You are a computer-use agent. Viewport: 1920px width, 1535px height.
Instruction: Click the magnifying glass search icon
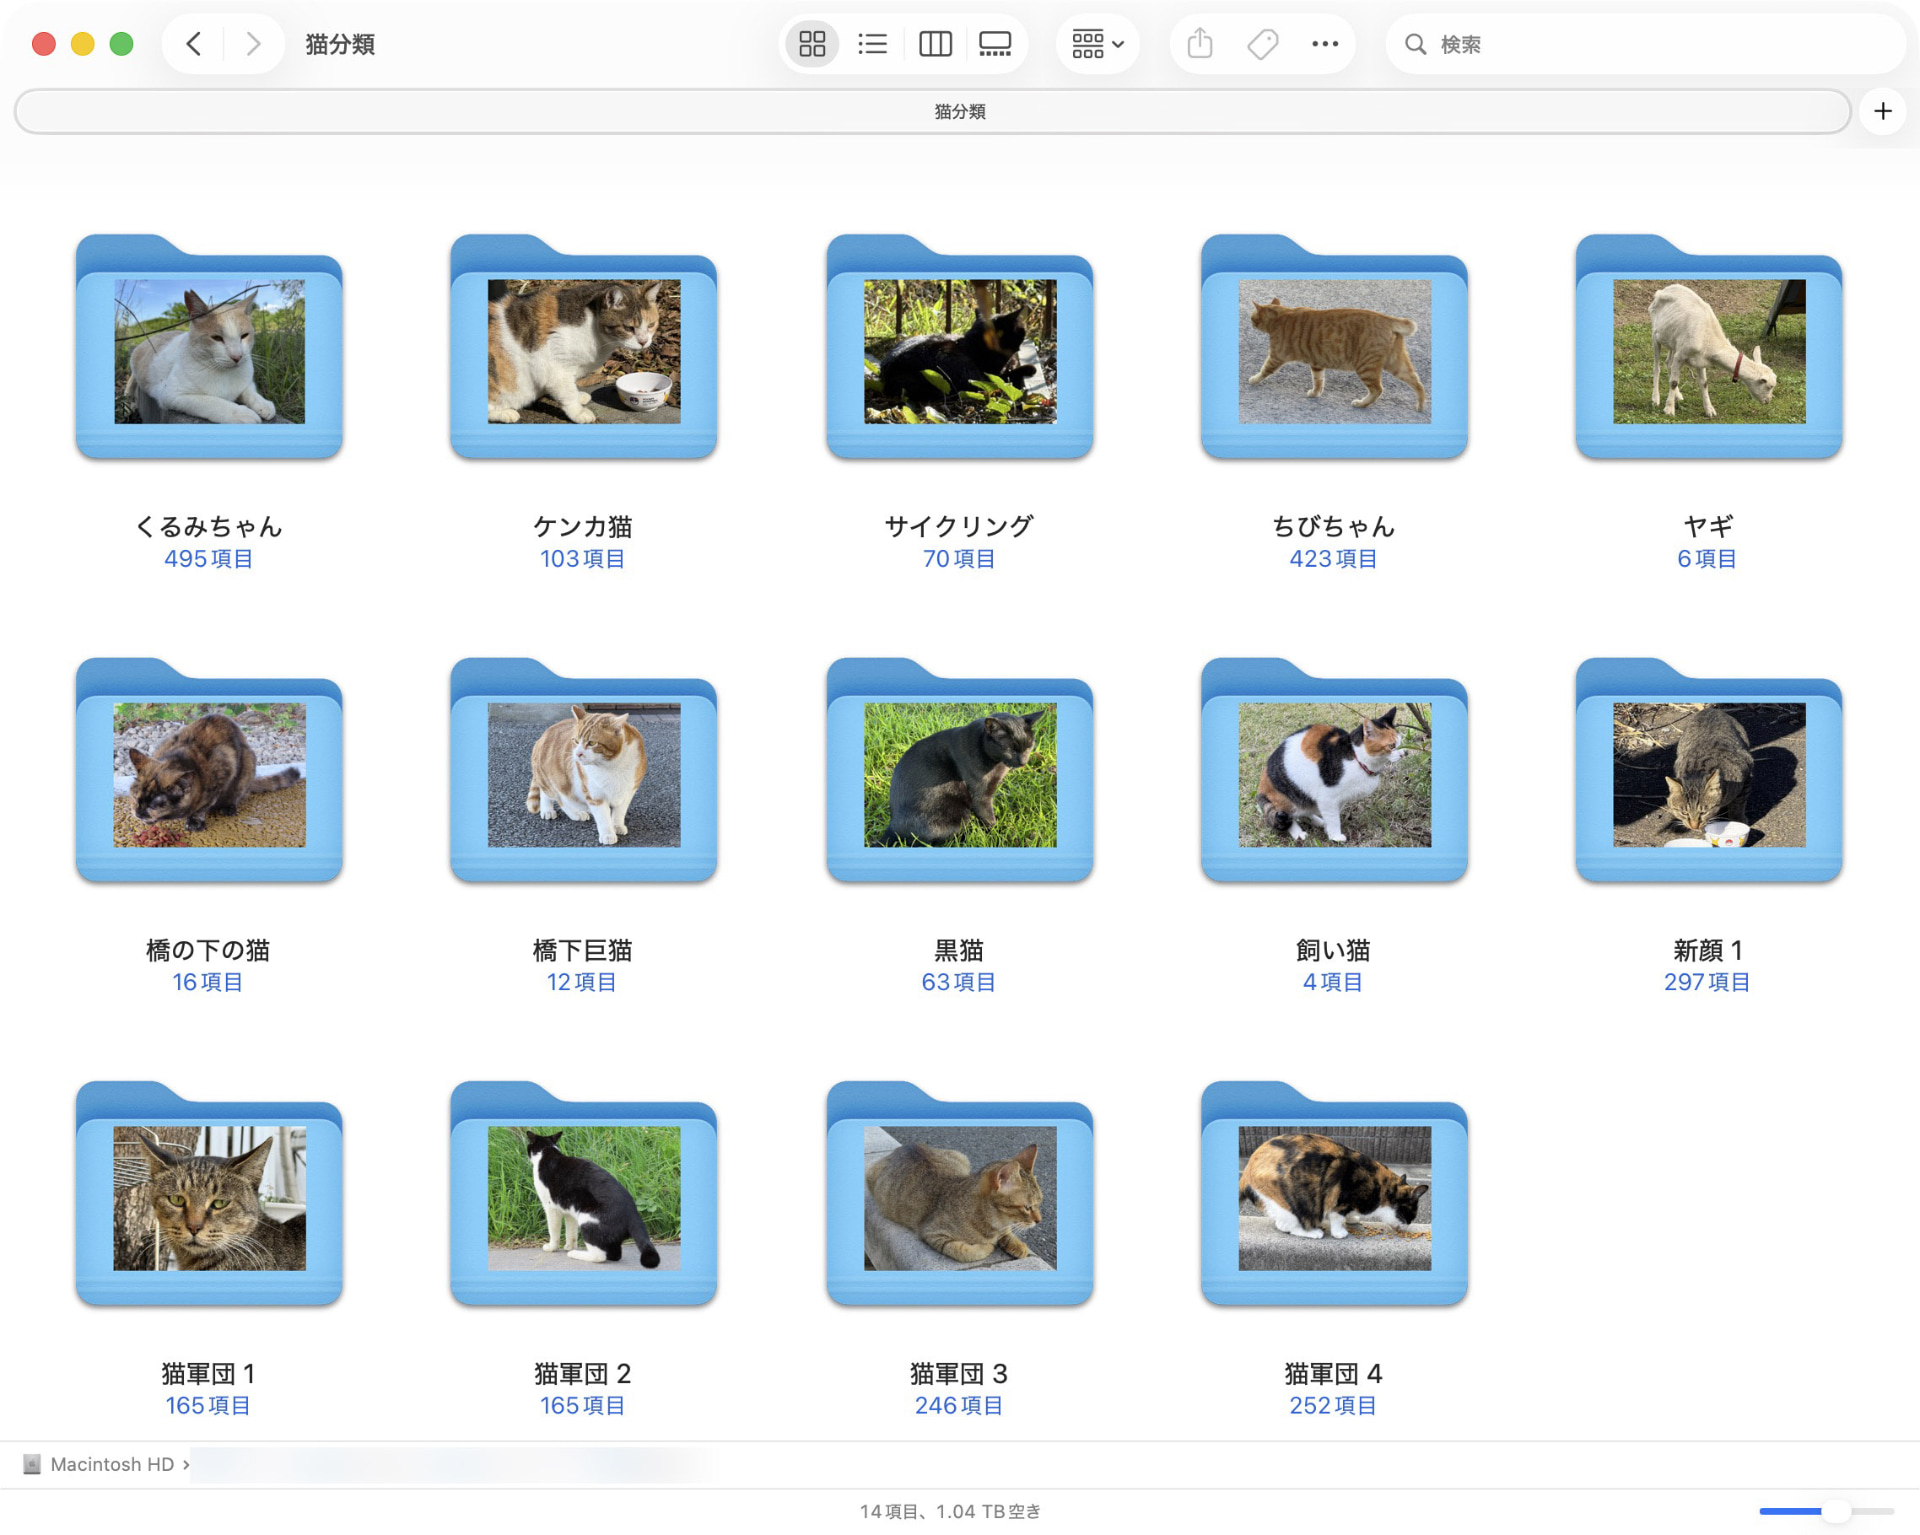1414,44
